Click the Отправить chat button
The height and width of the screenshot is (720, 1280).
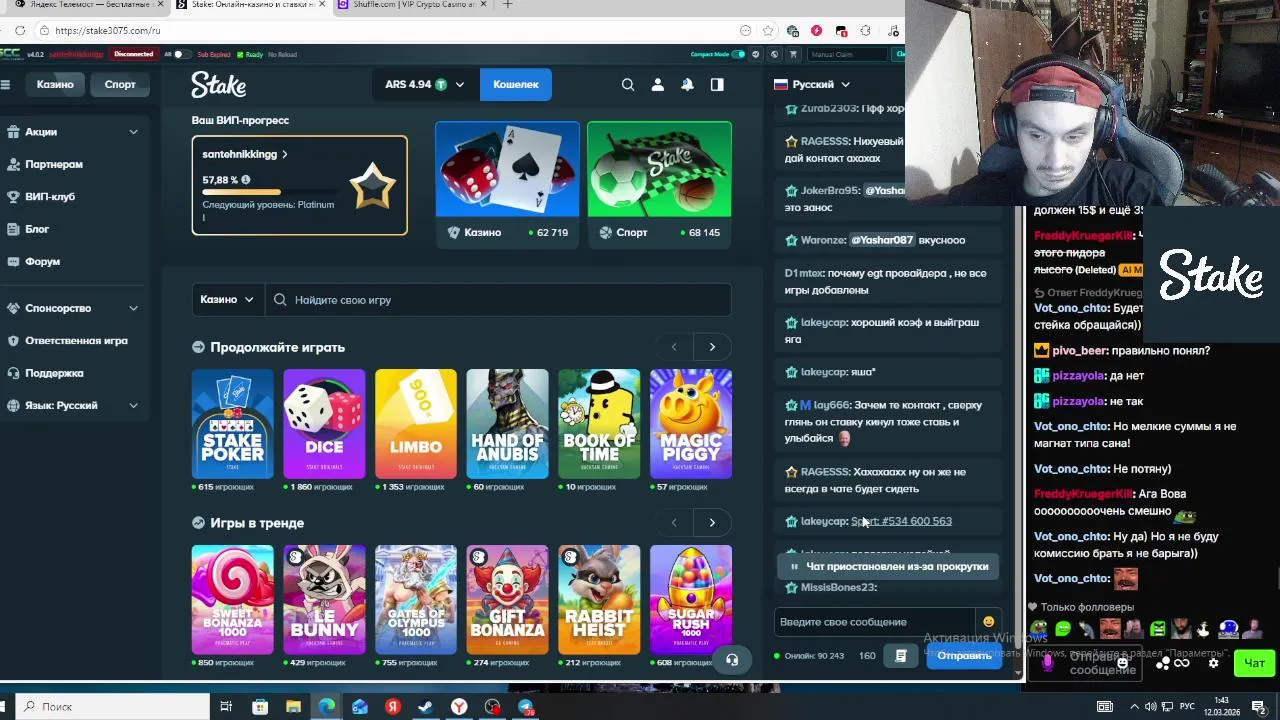coord(964,656)
